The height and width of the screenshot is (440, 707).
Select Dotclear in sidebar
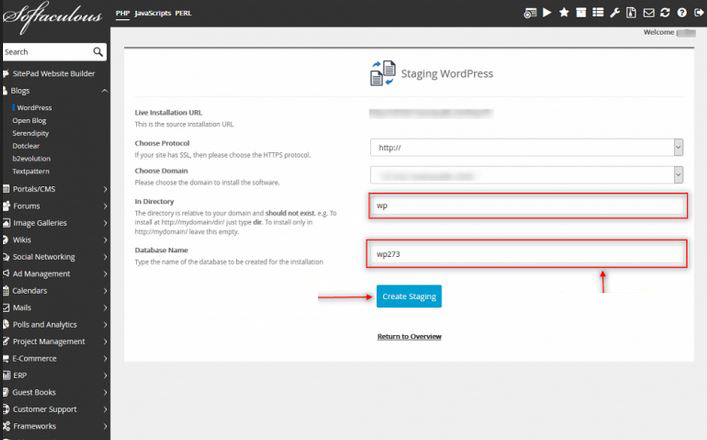click(x=26, y=146)
